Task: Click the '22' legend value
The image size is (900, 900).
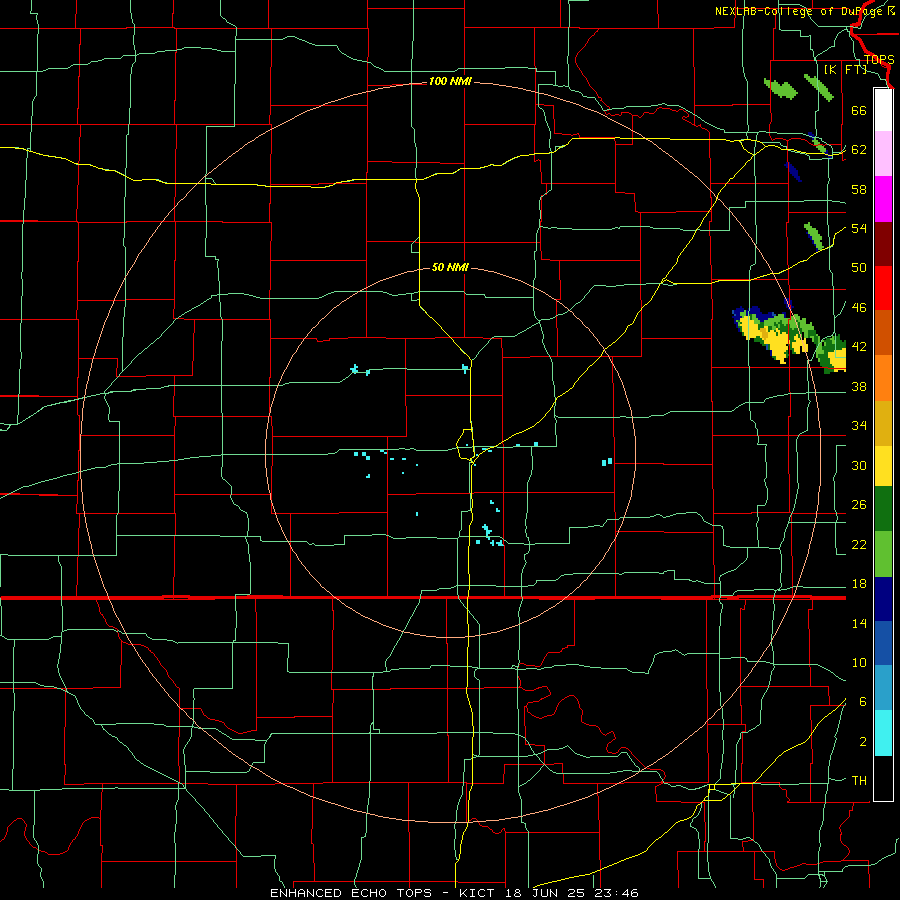Action: click(x=859, y=544)
